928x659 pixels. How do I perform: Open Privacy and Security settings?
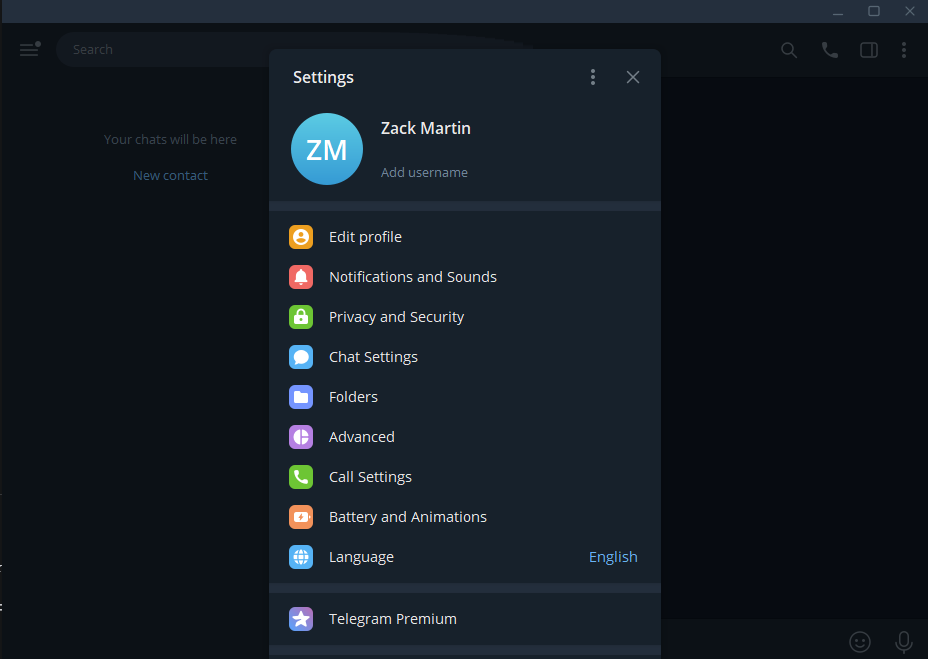465,317
